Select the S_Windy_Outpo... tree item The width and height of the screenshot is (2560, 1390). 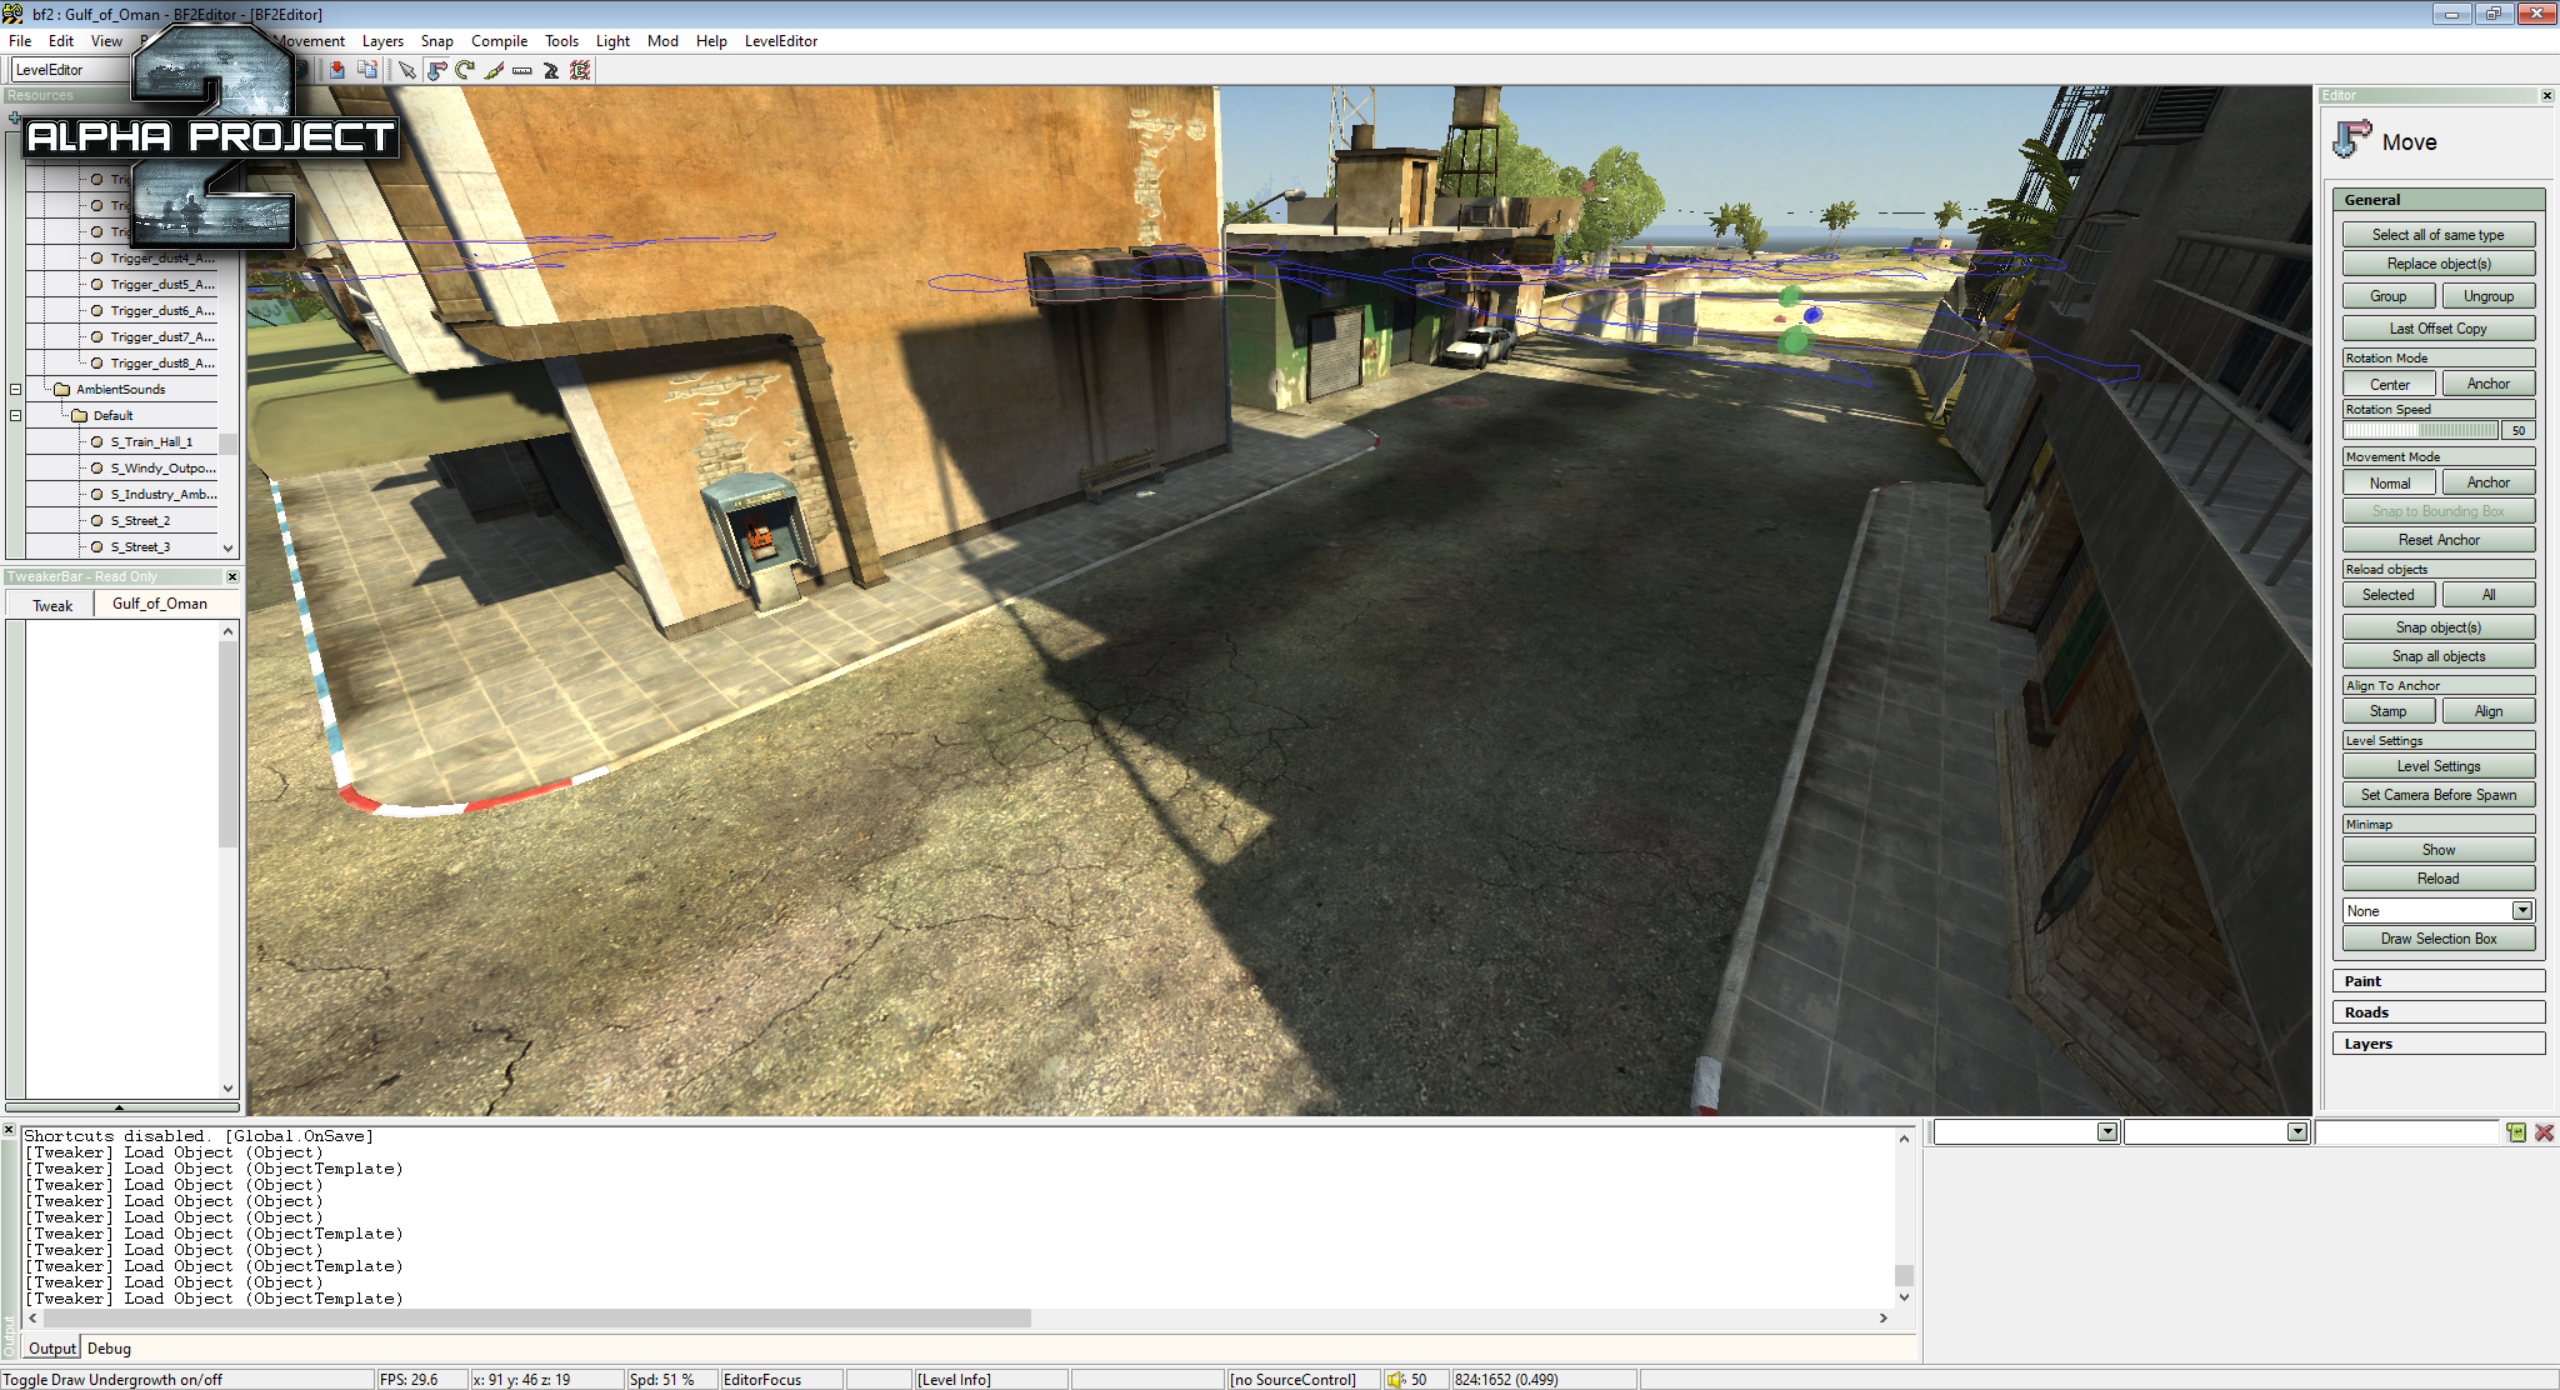pos(162,468)
